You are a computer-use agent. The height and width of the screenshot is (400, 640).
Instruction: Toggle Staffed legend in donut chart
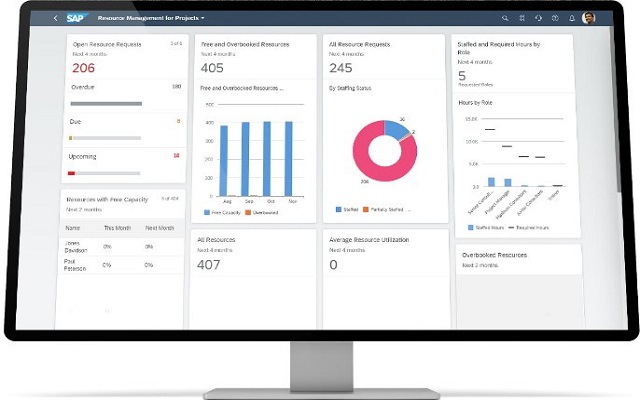(347, 209)
